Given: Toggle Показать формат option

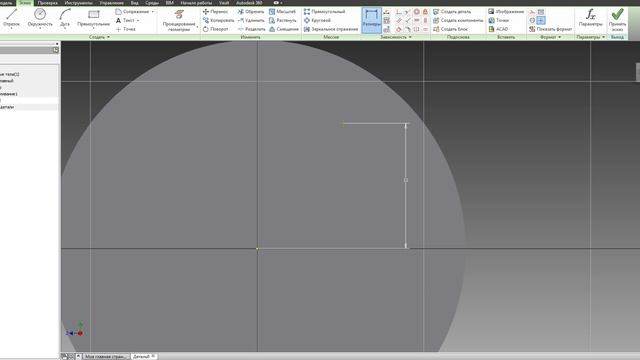Looking at the screenshot, I should pos(550,29).
